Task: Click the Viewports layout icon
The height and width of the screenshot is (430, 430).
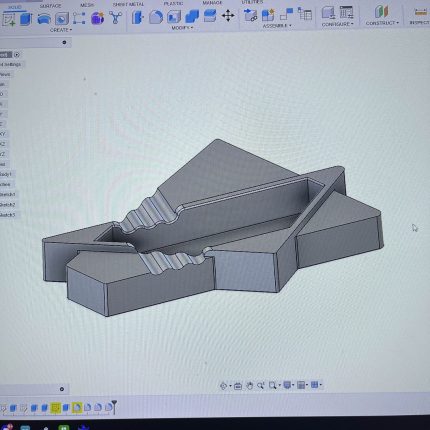Action: pos(314,385)
